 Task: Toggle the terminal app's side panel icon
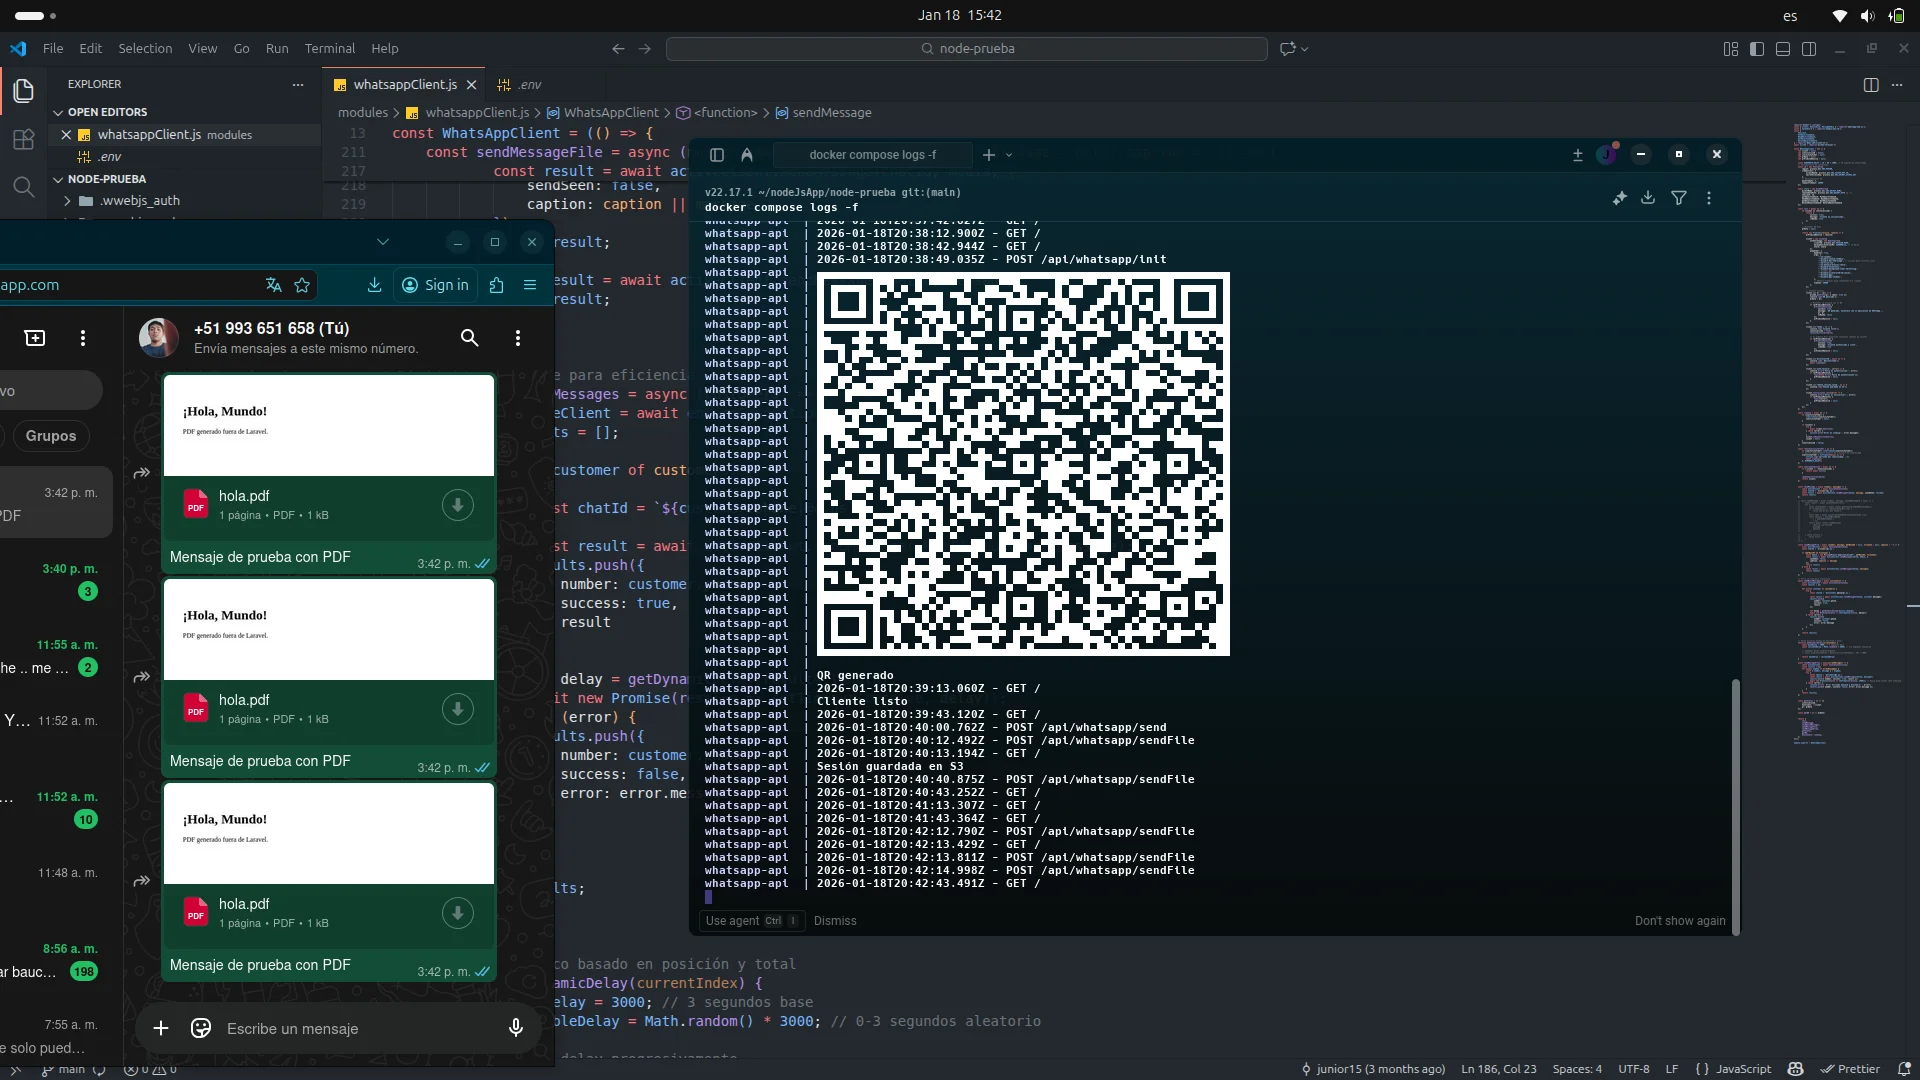pyautogui.click(x=717, y=155)
